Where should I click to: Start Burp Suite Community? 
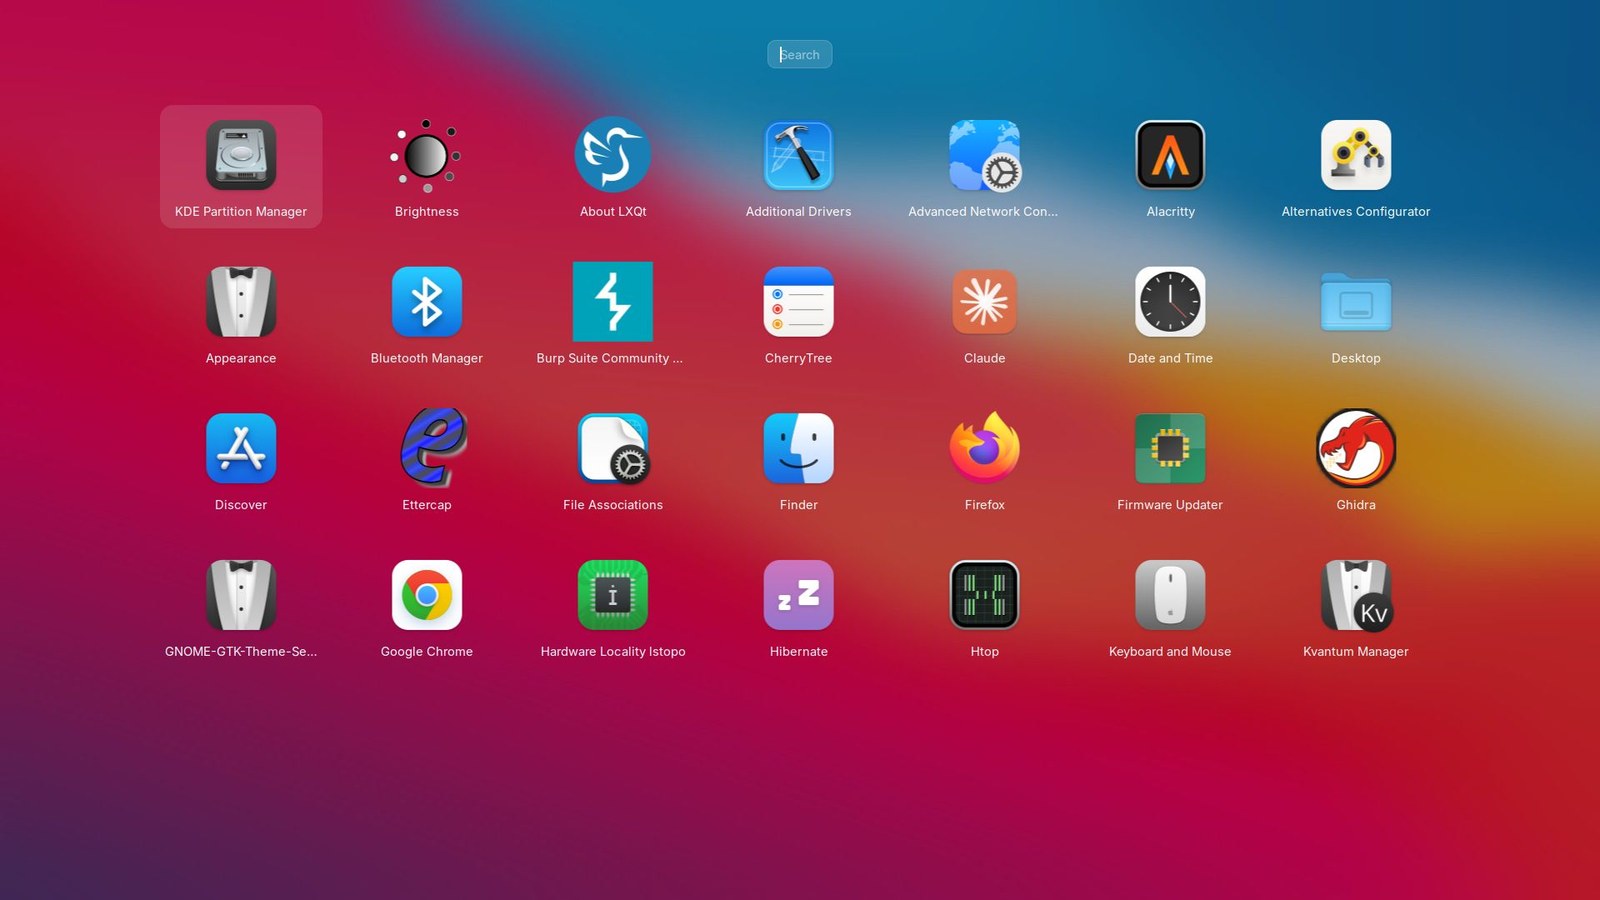[x=613, y=302]
